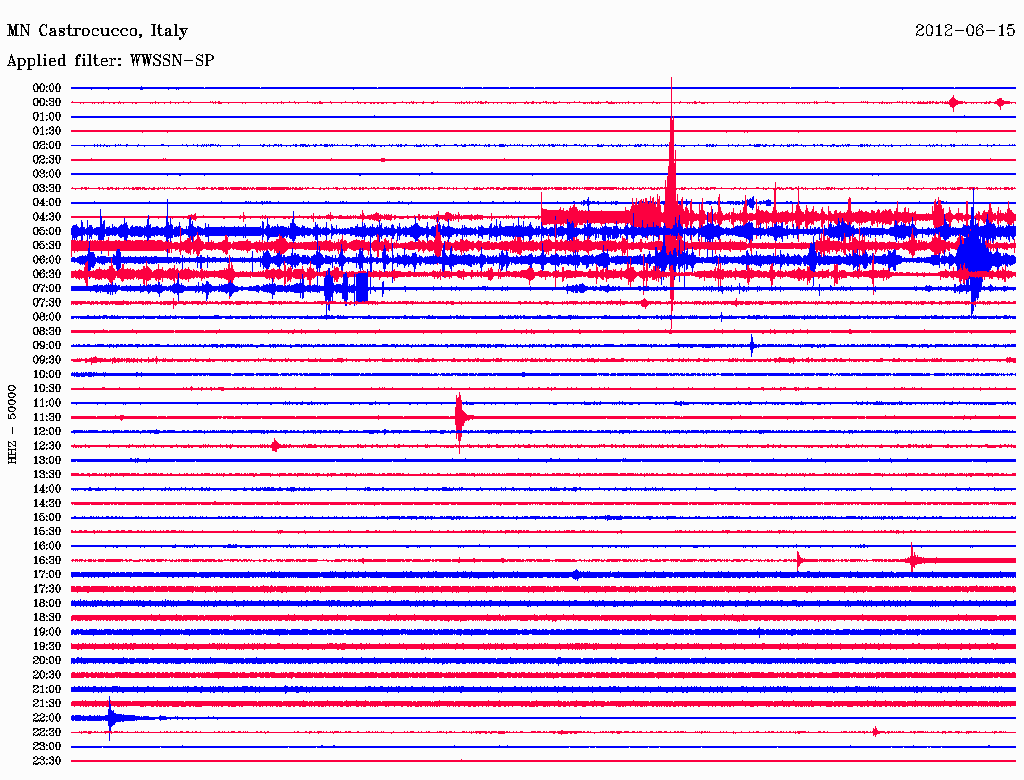
Task: Click the 2012-06-15 date label
Action: [964, 31]
